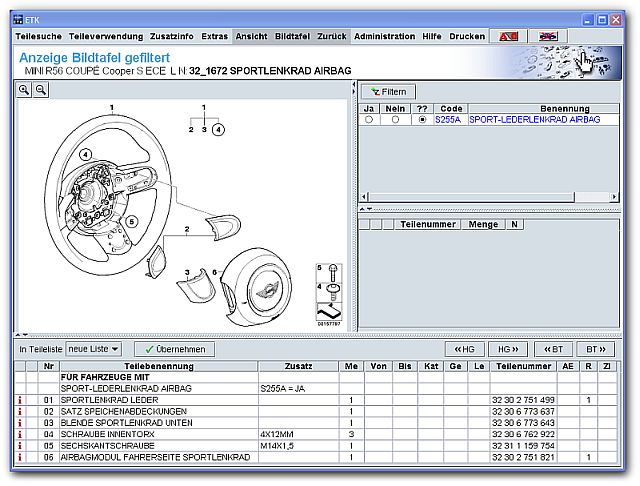Viewport: 640px width, 486px height.
Task: Open the Hilfe menu
Action: 432,36
